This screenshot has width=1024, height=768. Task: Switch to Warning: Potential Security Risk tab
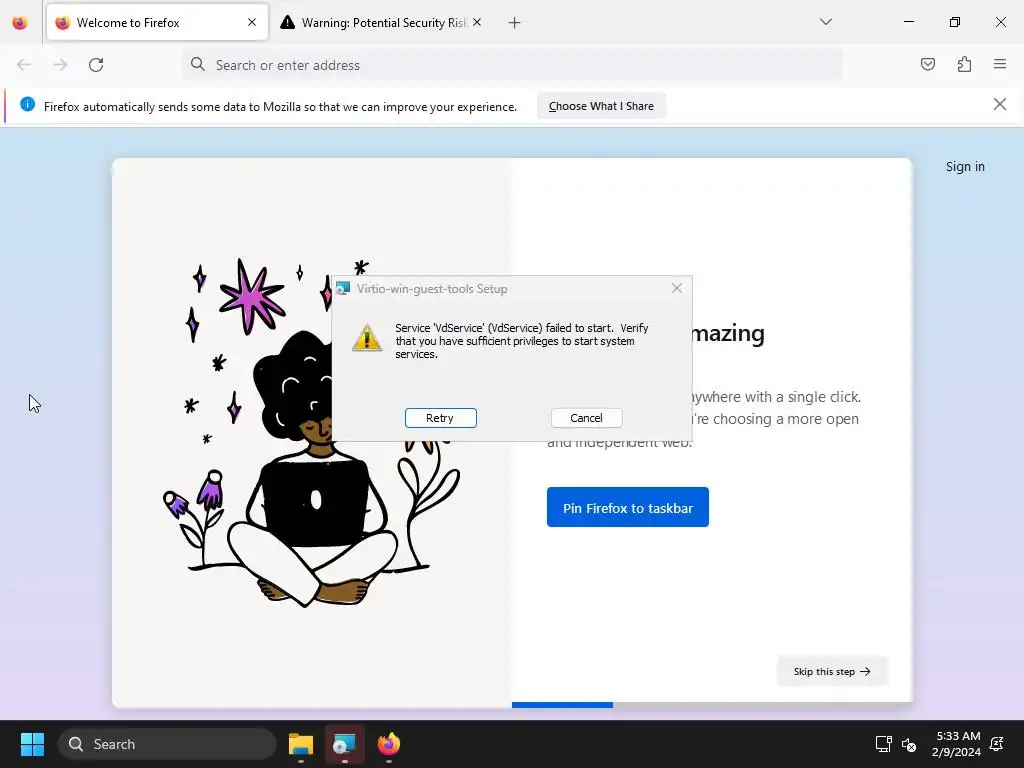tap(381, 23)
